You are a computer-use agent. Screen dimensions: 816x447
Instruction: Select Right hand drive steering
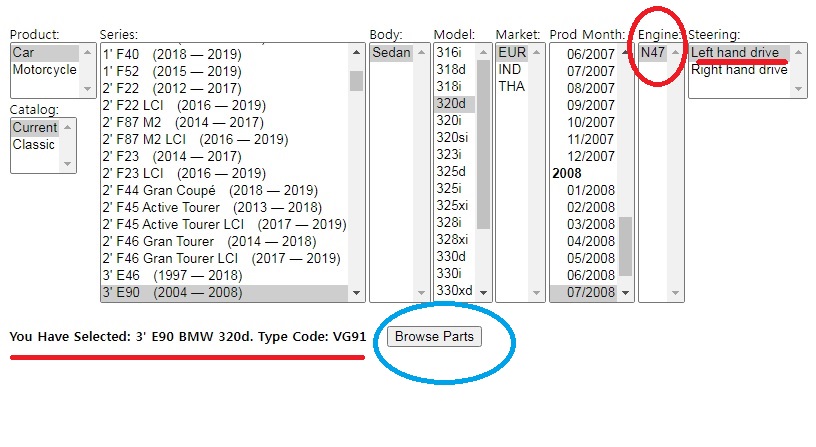[x=740, y=70]
